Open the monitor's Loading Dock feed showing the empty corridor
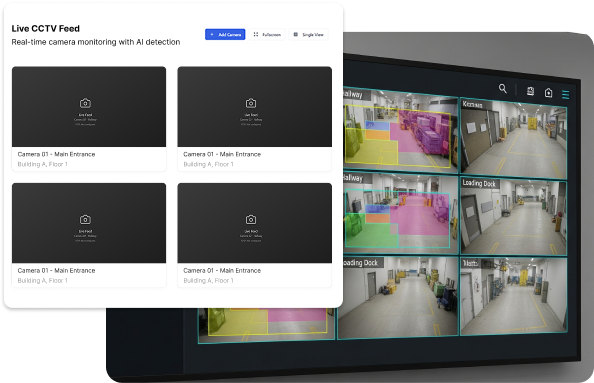594x383 pixels. coord(514,217)
